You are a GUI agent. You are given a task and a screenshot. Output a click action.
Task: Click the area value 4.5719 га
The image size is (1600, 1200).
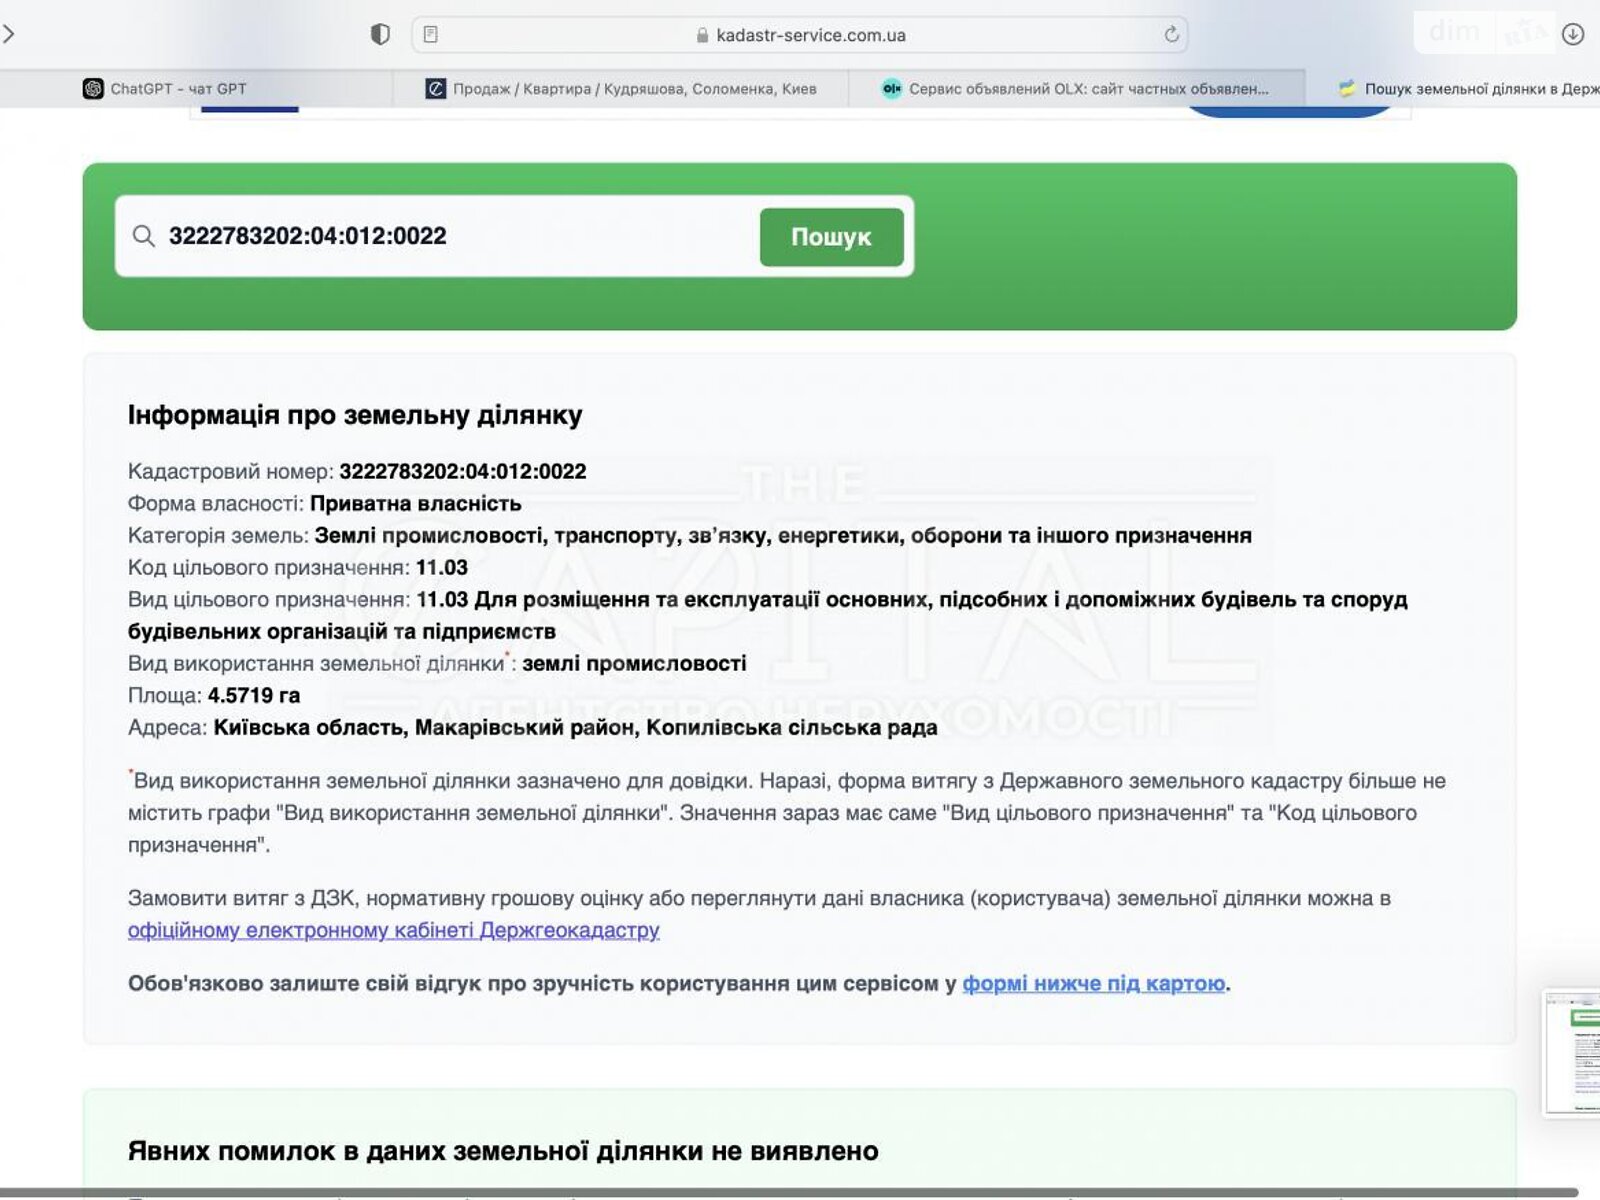tap(254, 695)
